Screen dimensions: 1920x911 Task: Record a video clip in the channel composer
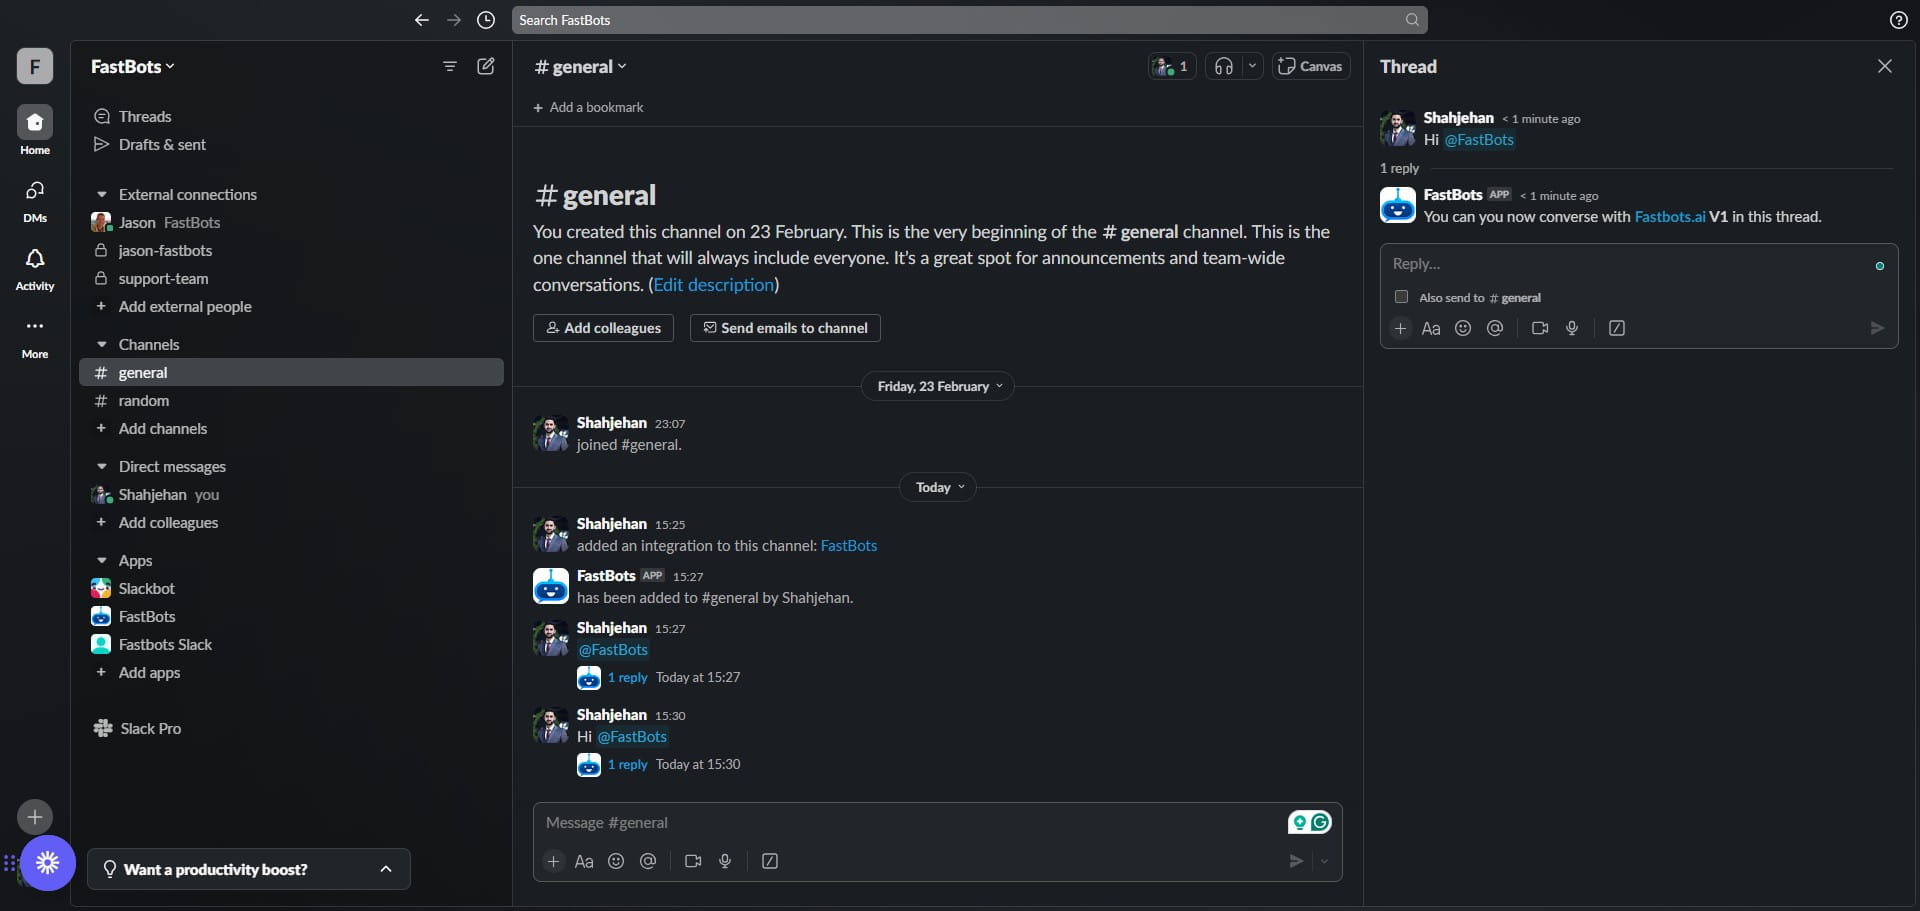693,861
